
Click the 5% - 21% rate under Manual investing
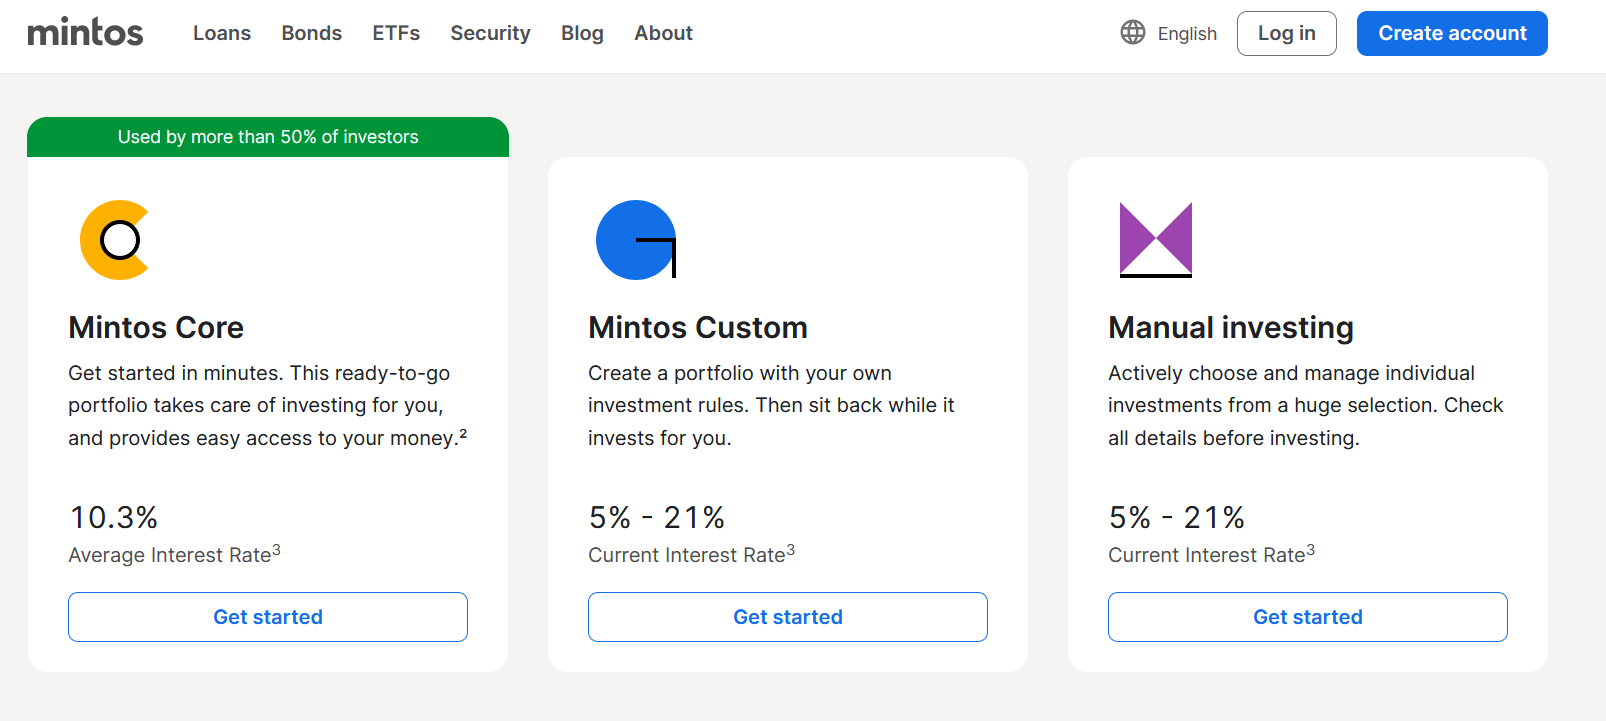1177,517
